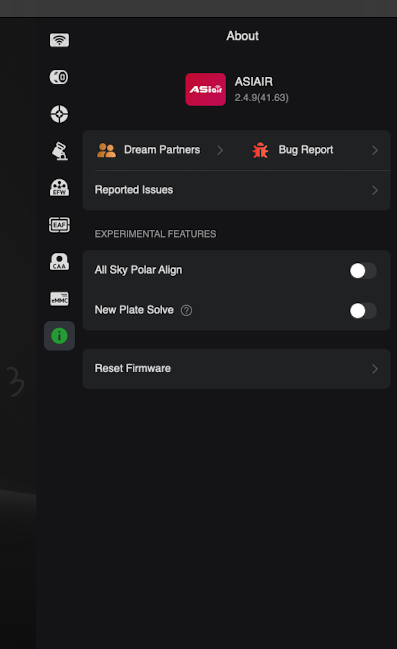Turn on the New Plate Solve toggle
The width and height of the screenshot is (397, 649).
[363, 311]
